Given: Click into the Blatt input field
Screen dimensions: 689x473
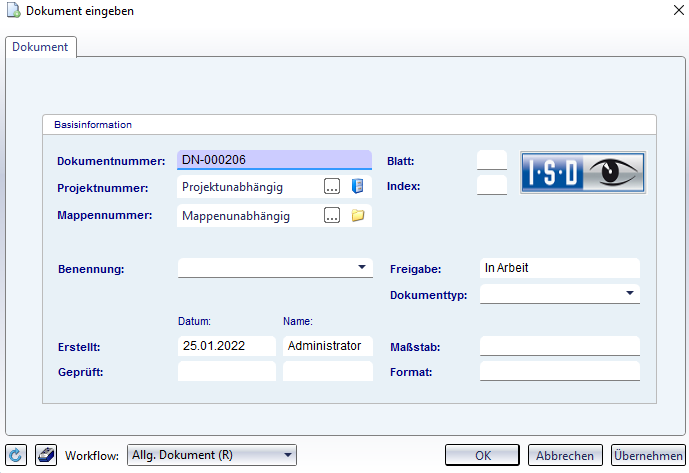Looking at the screenshot, I should pos(492,160).
